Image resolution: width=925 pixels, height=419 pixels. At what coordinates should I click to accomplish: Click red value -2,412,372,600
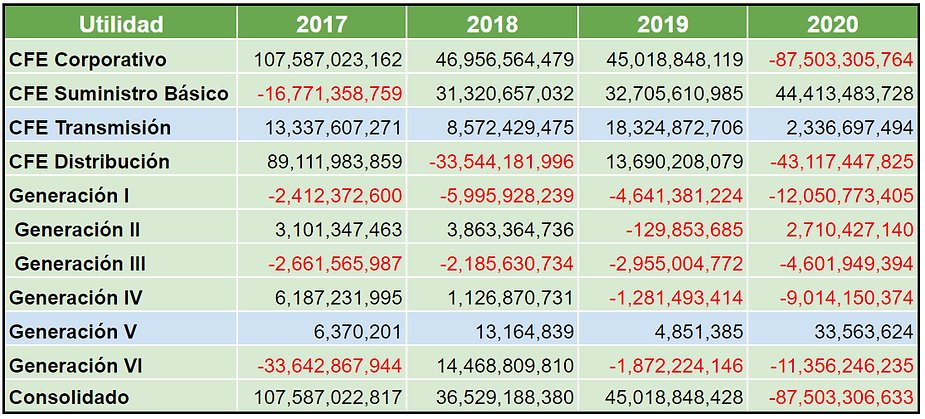point(335,197)
